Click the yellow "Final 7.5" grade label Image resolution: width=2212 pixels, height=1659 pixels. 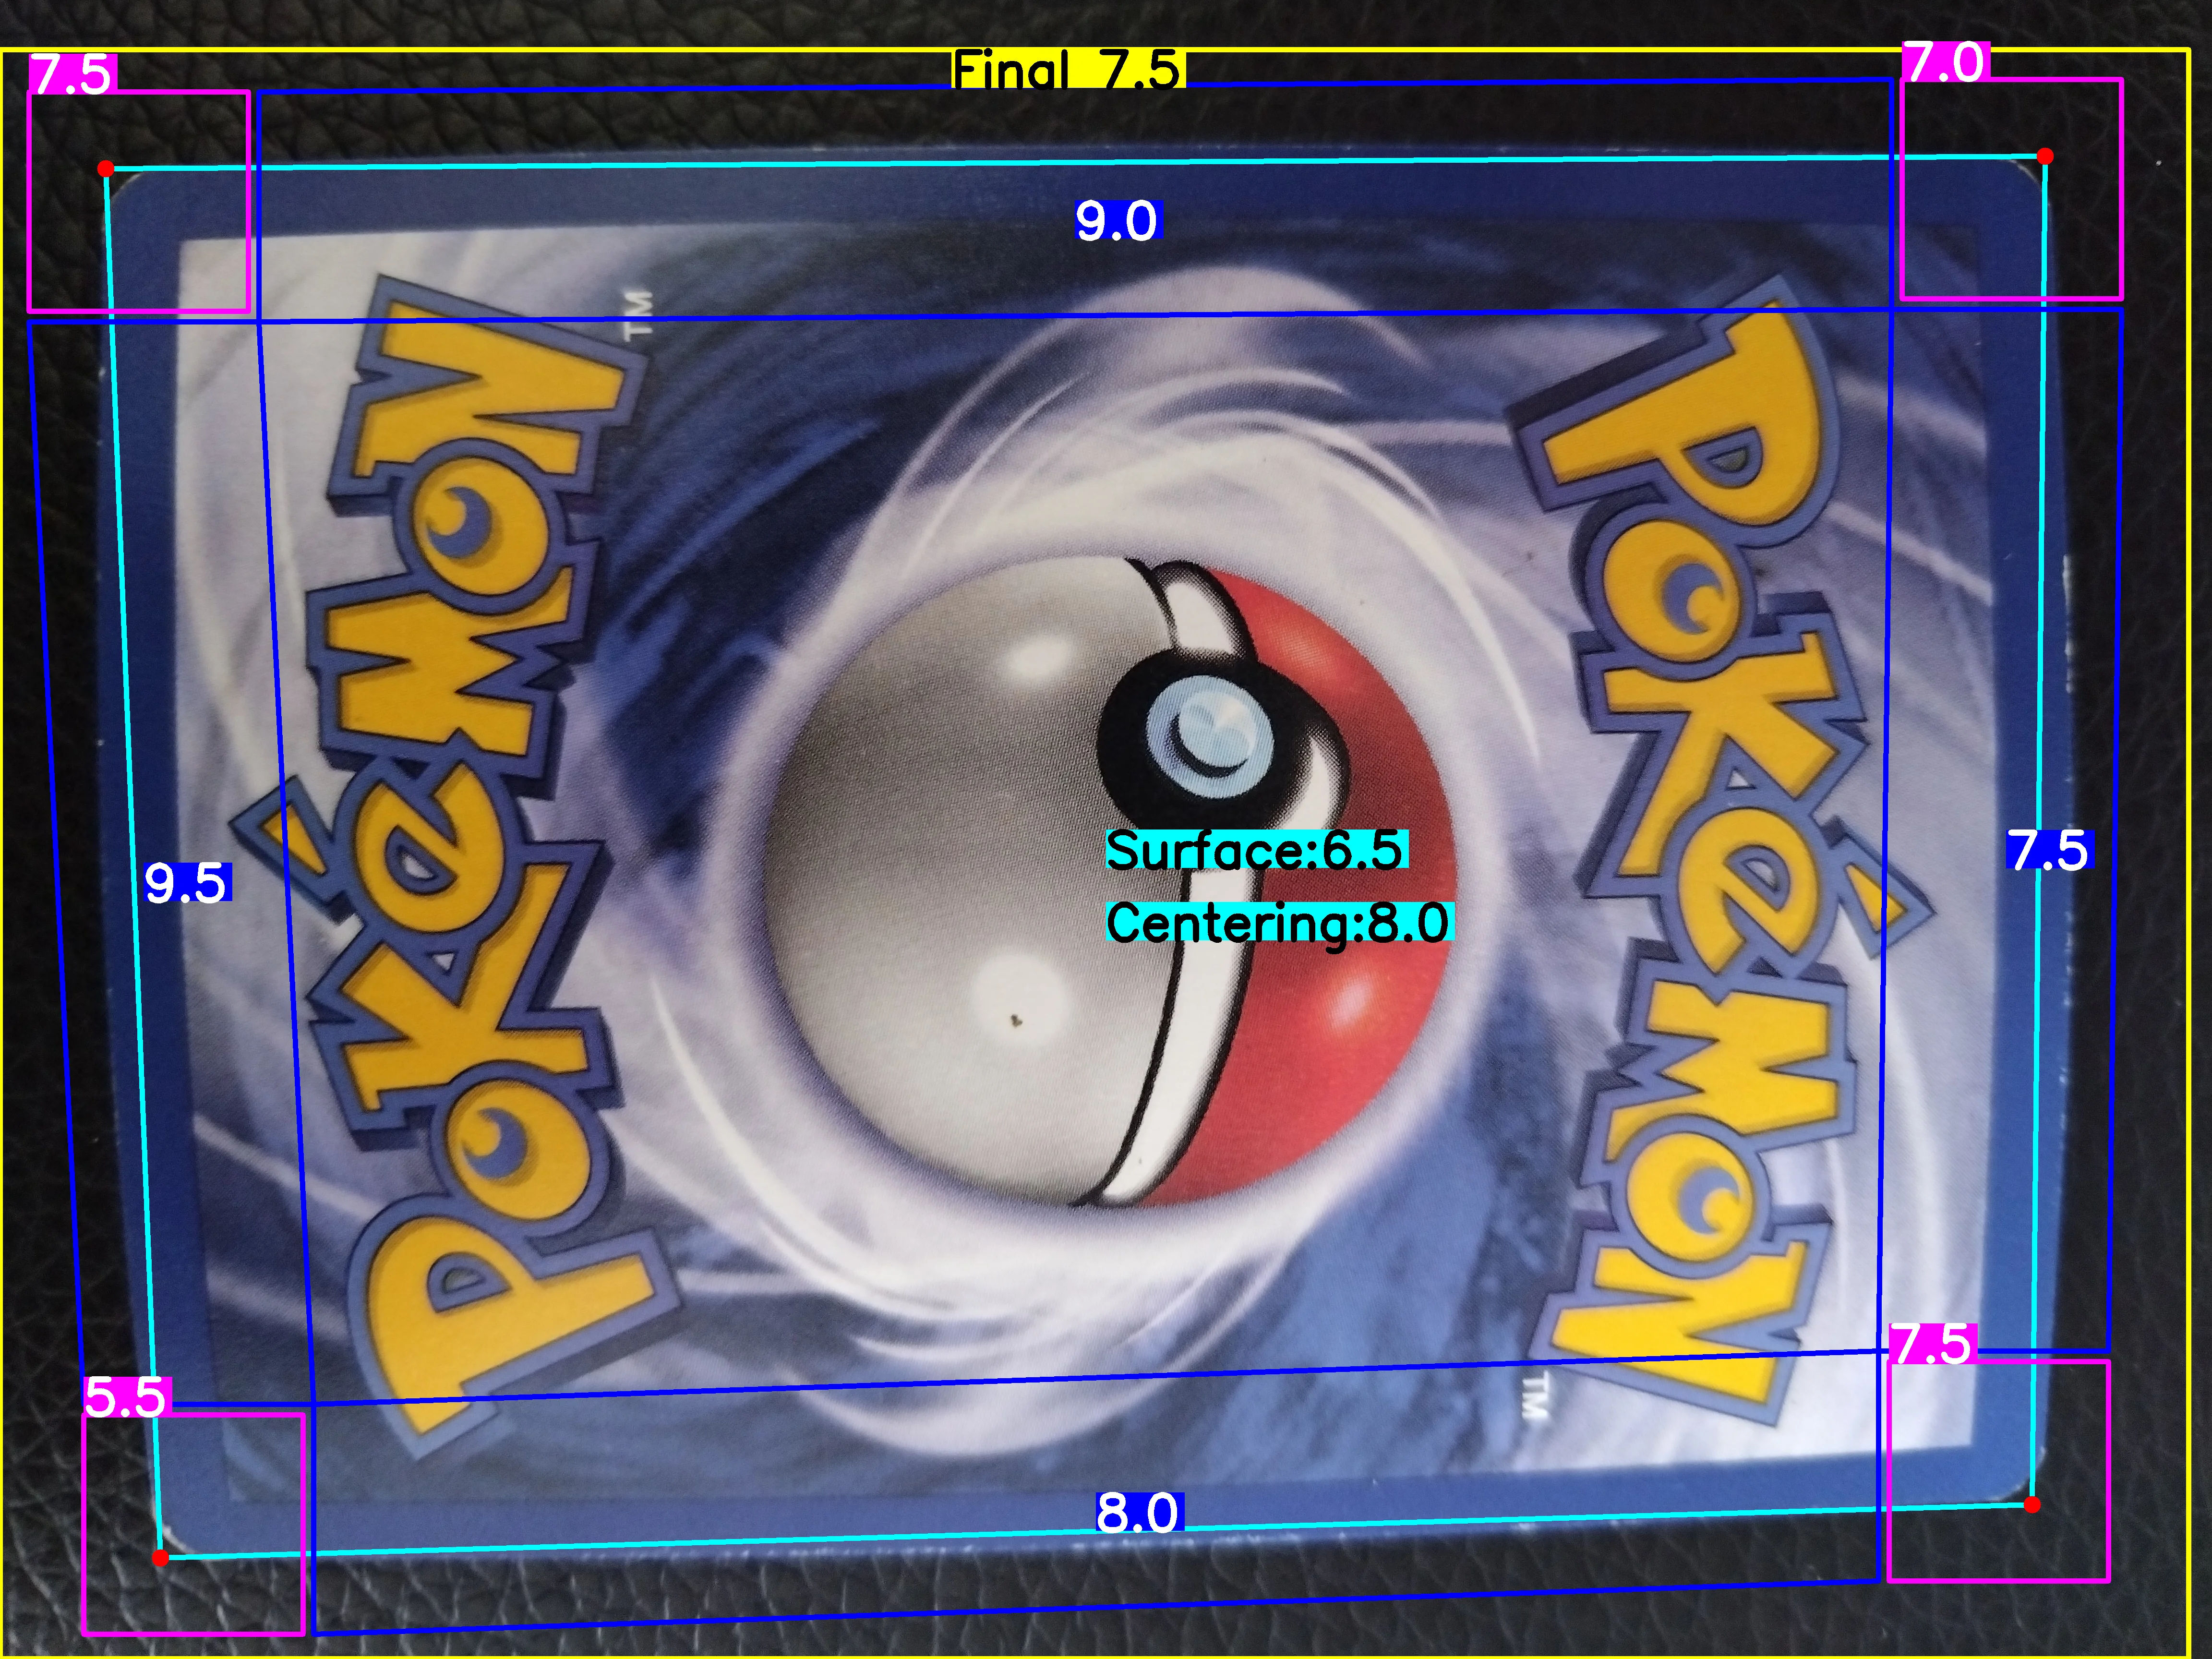coord(1068,69)
